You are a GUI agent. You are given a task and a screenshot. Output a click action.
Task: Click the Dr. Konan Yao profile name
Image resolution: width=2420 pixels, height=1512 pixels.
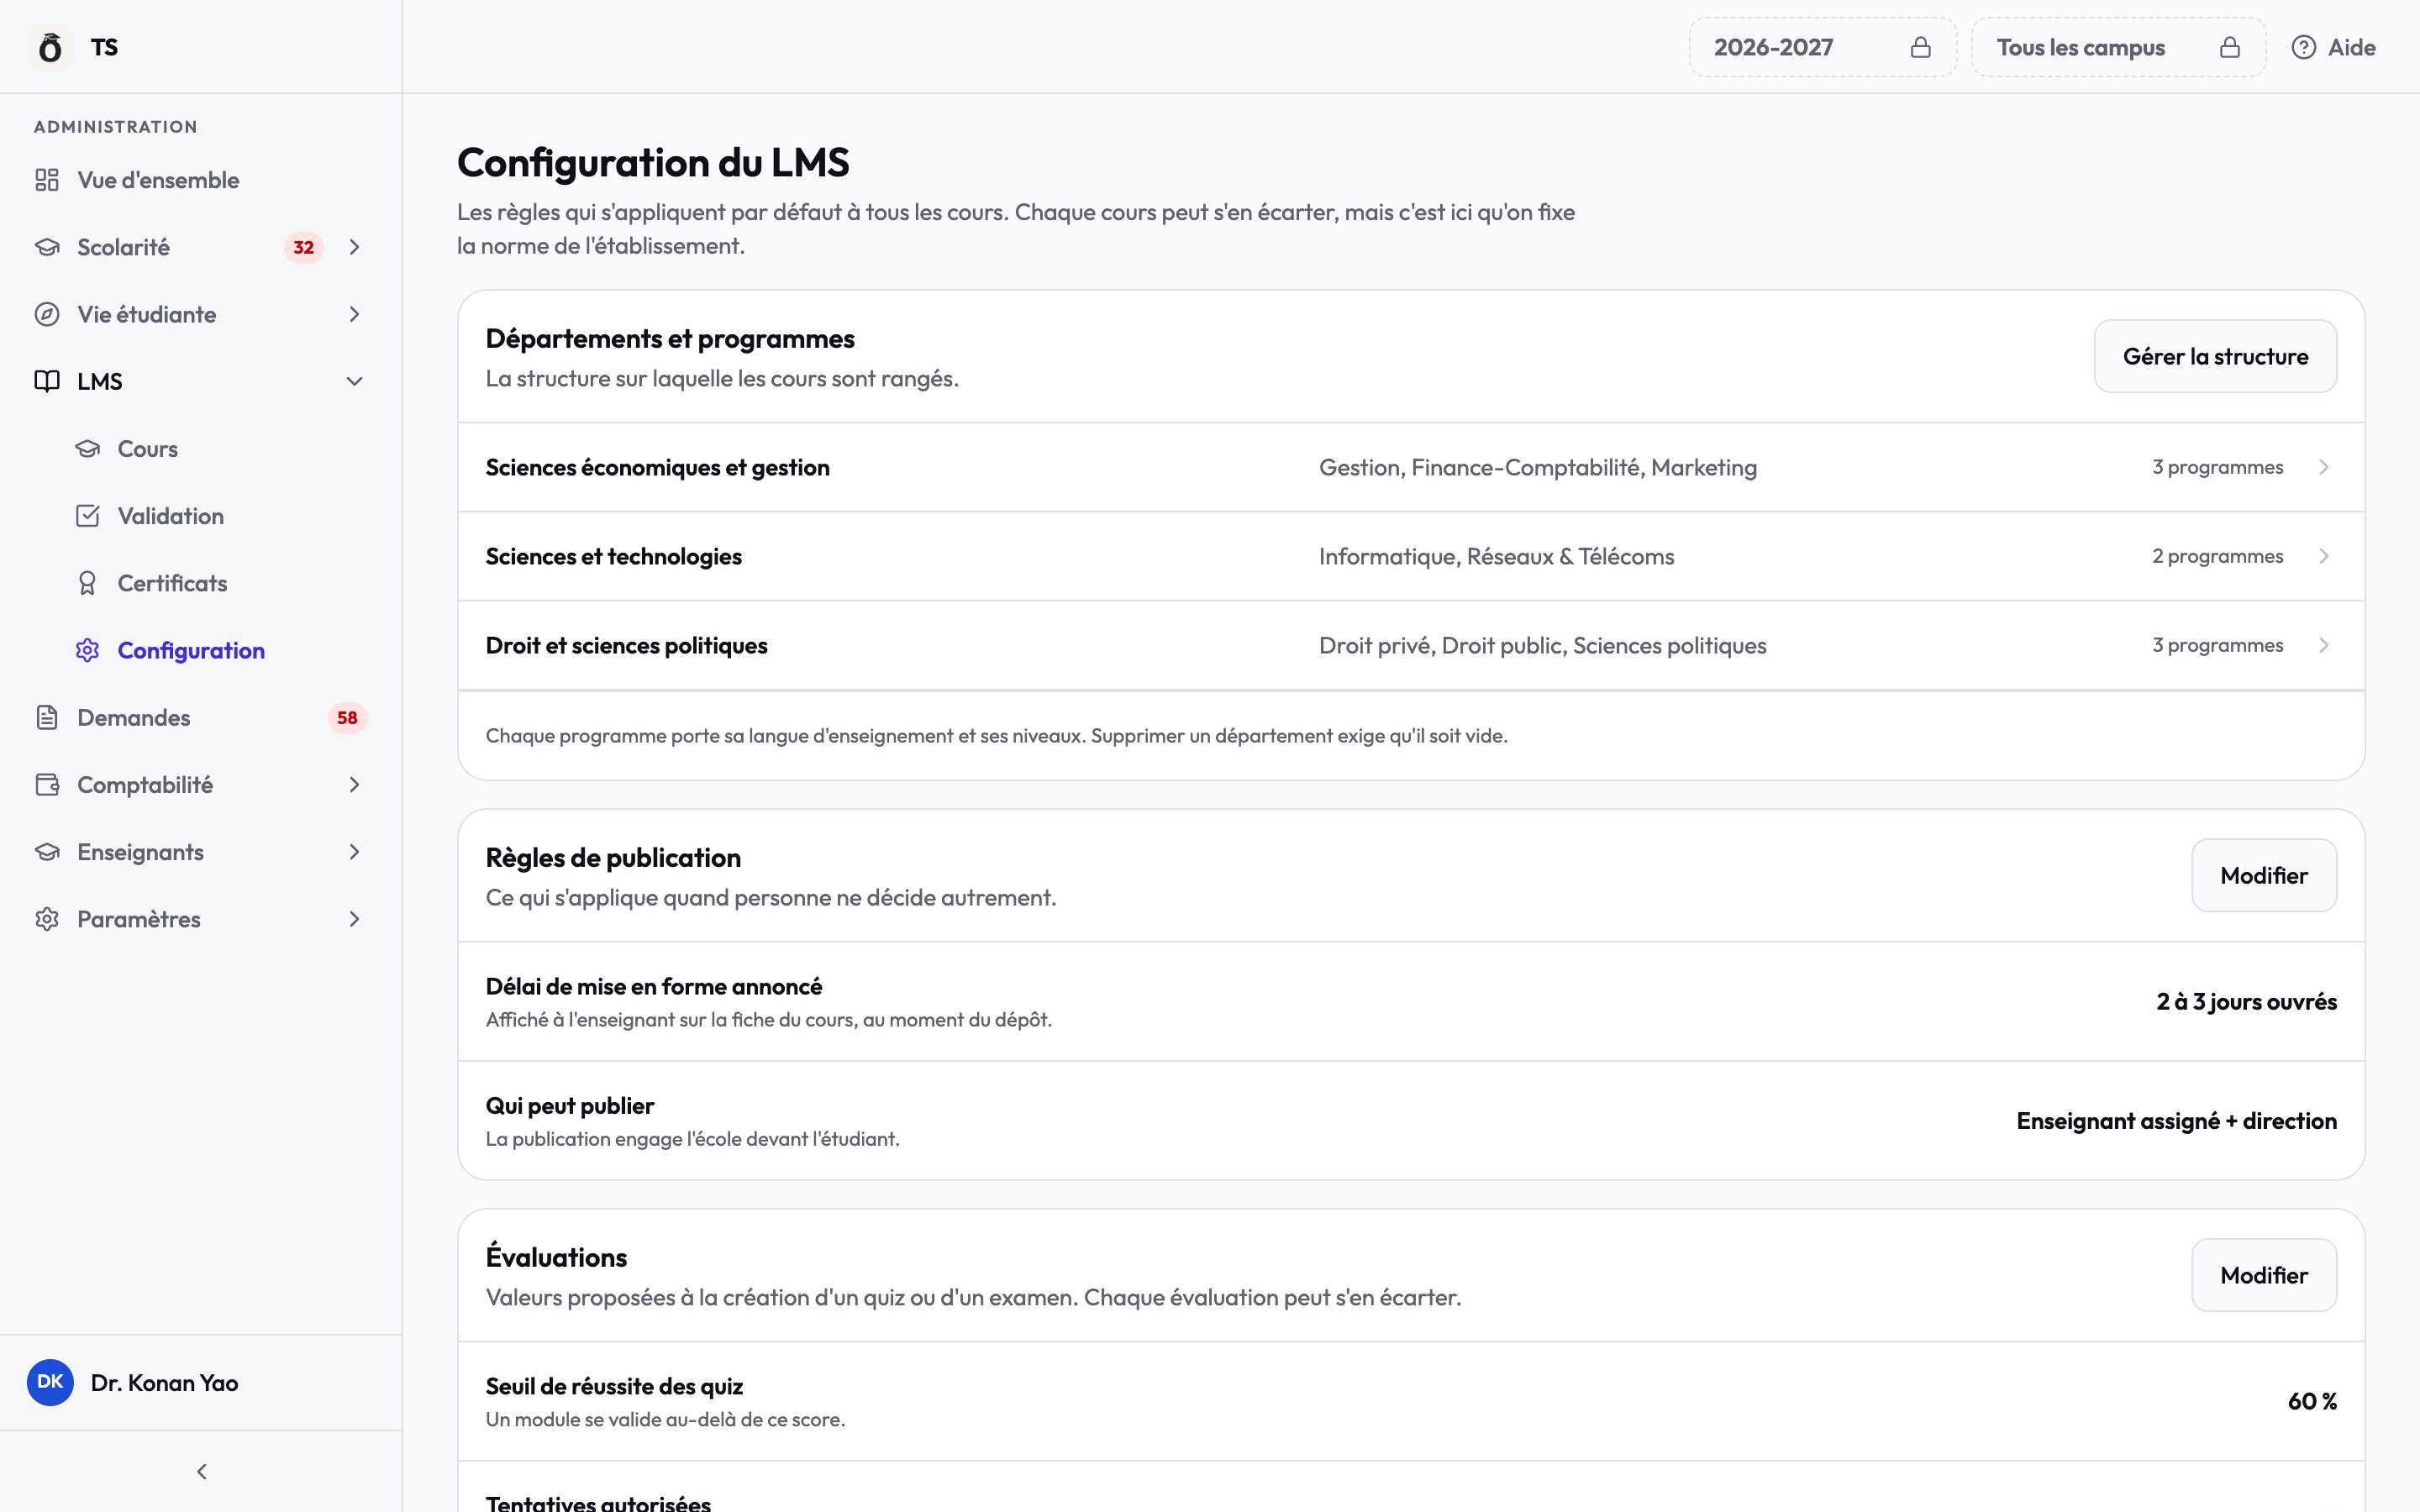[165, 1383]
